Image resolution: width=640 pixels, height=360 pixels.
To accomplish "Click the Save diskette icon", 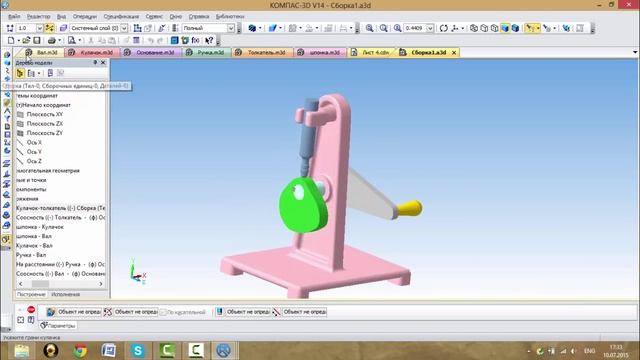I will tap(37, 40).
